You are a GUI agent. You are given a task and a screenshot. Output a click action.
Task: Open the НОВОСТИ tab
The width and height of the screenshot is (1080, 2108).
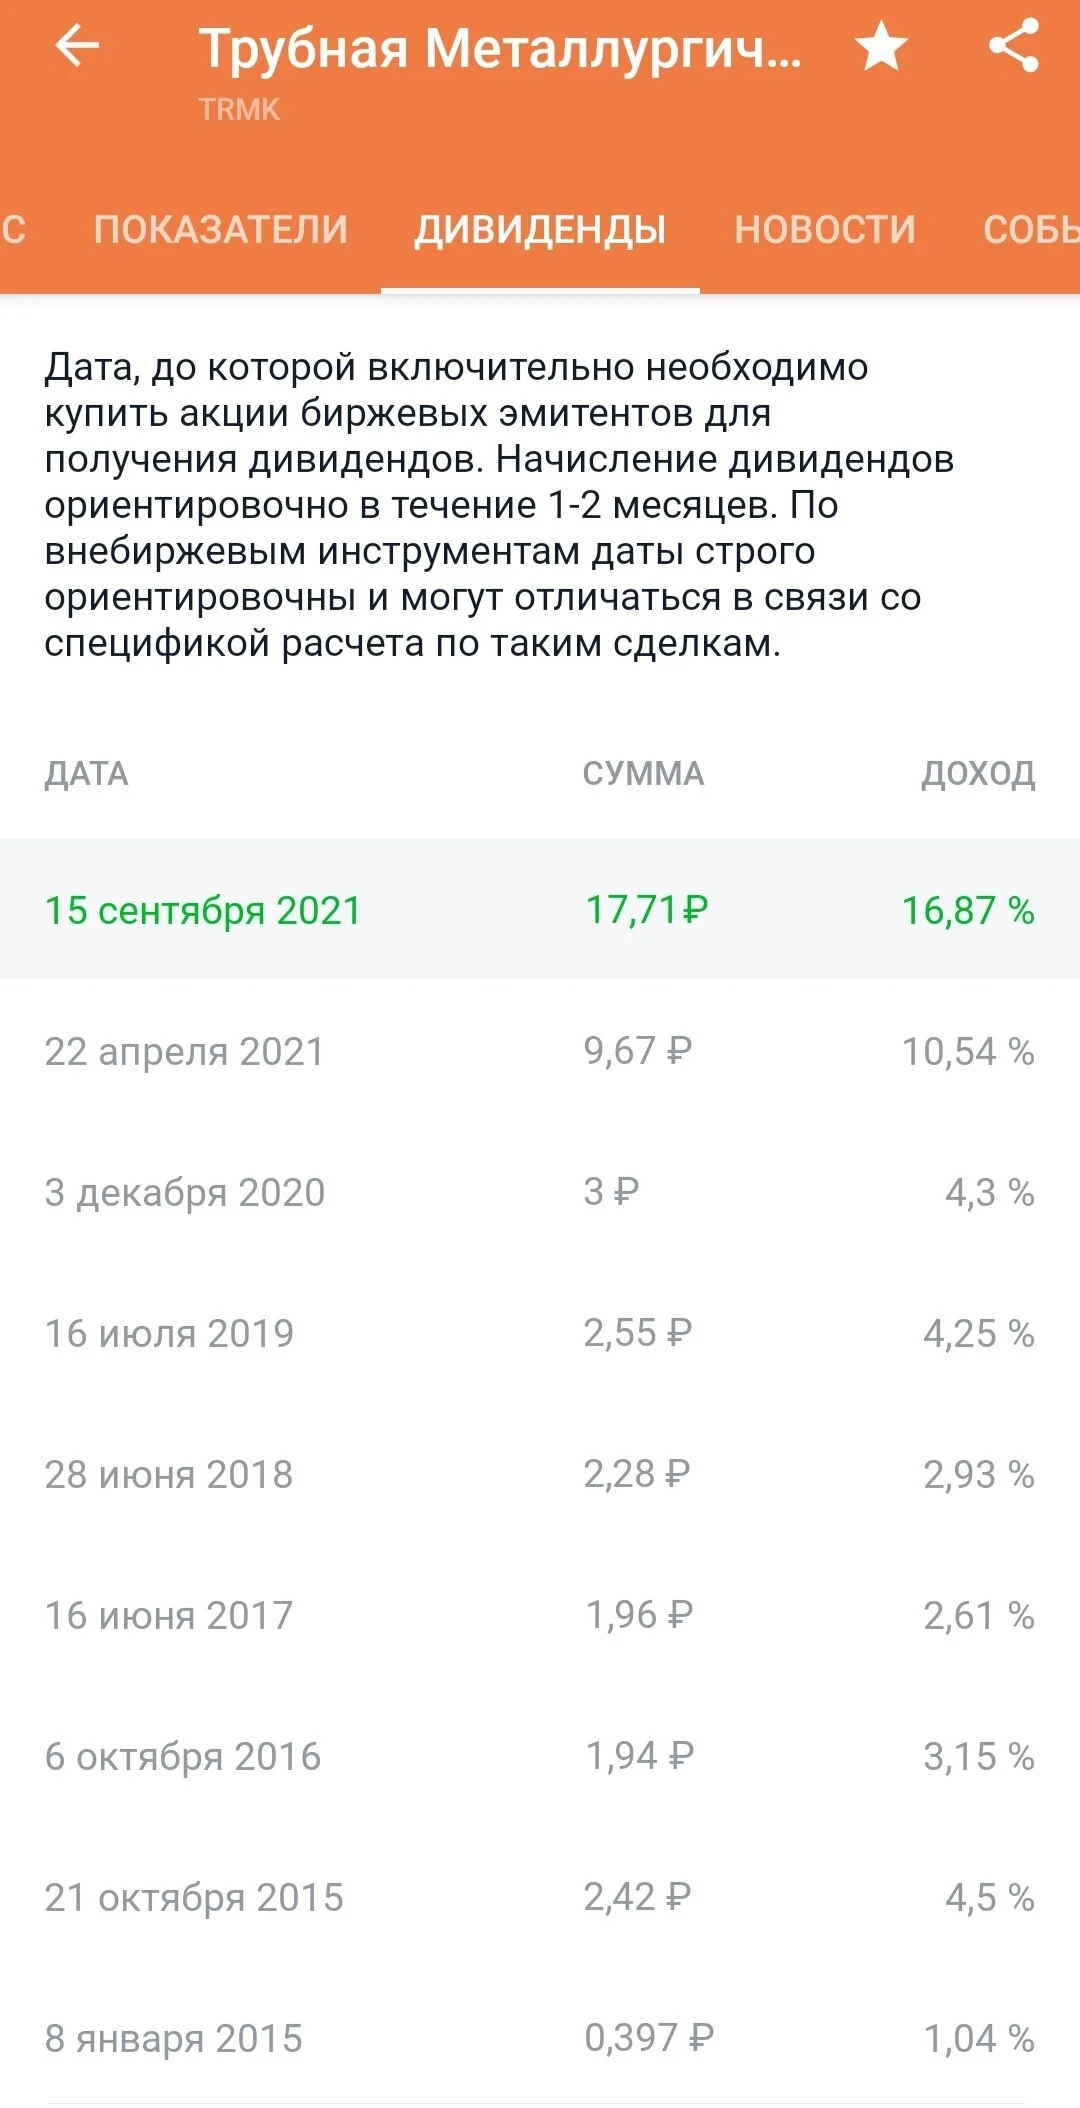[x=825, y=229]
